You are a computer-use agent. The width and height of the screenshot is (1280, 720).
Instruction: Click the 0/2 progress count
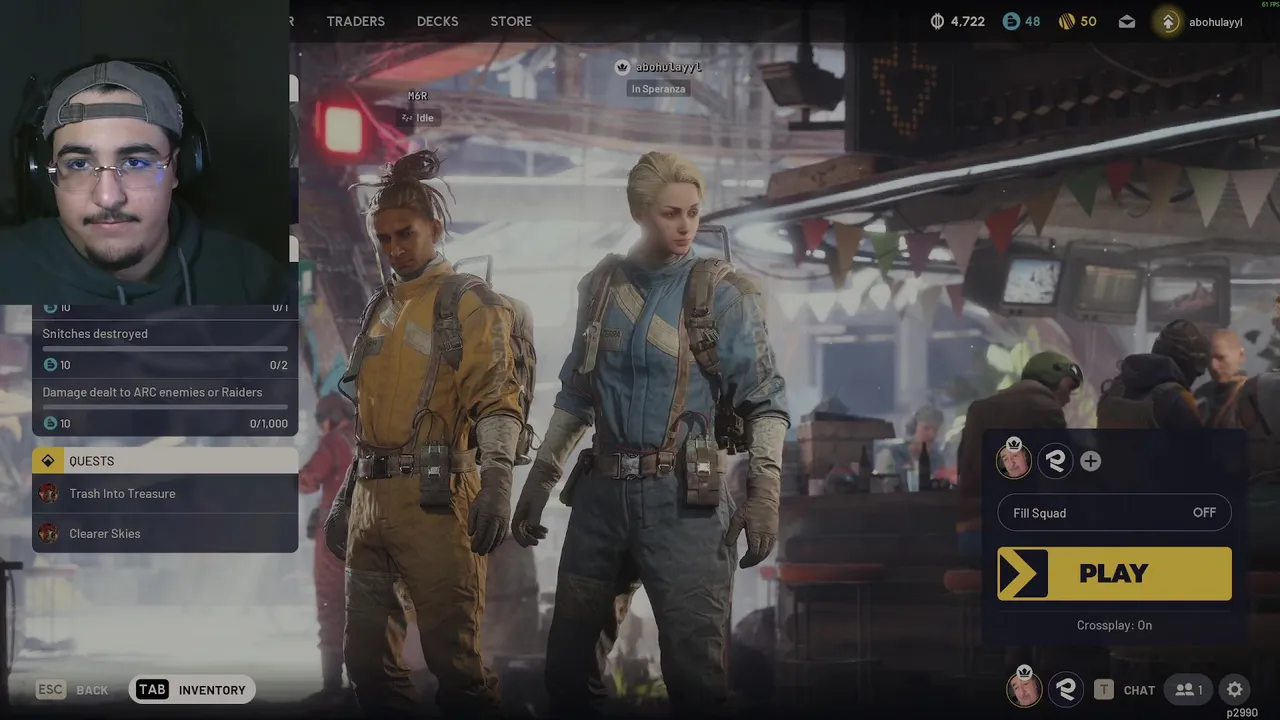point(279,365)
